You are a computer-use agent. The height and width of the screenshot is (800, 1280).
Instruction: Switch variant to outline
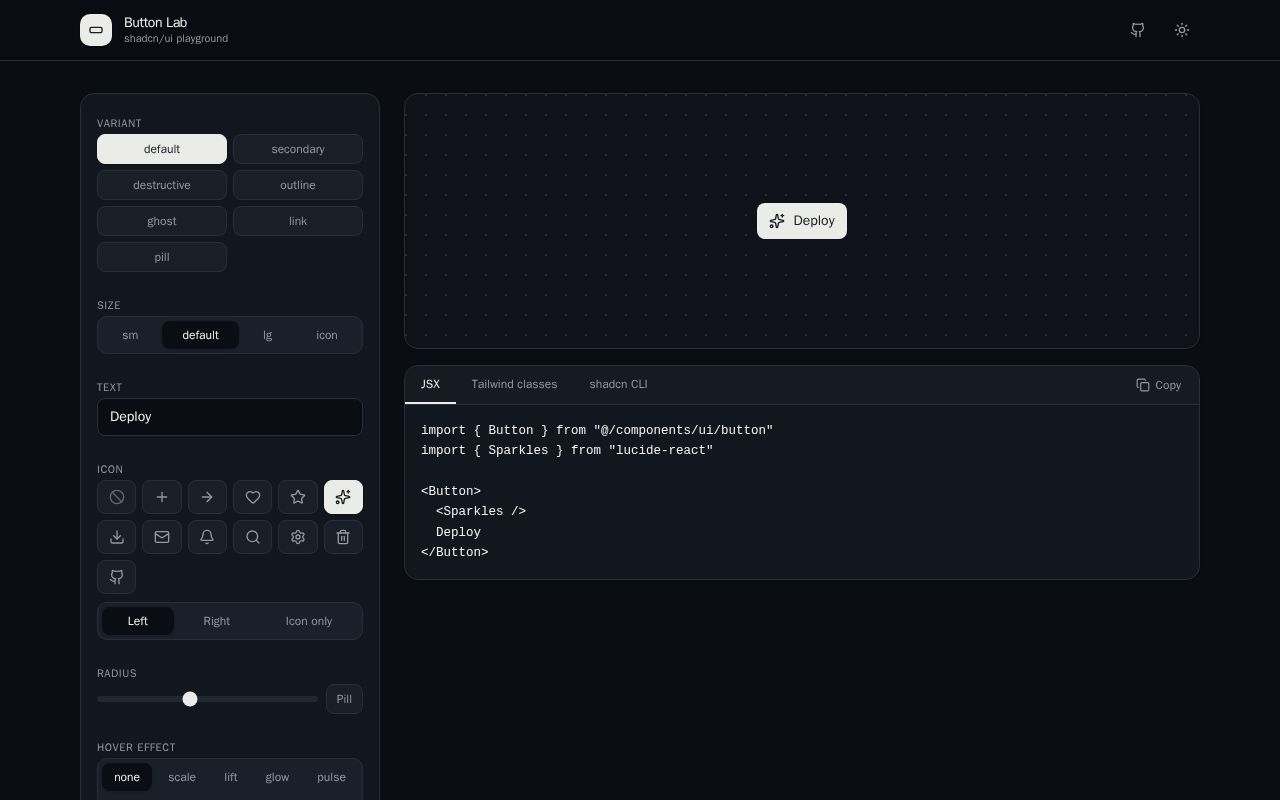click(x=298, y=185)
